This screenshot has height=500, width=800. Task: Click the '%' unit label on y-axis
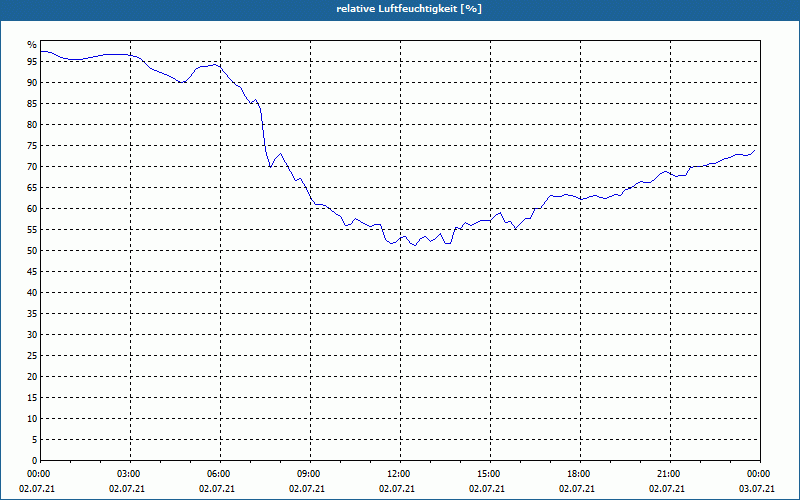[32, 45]
